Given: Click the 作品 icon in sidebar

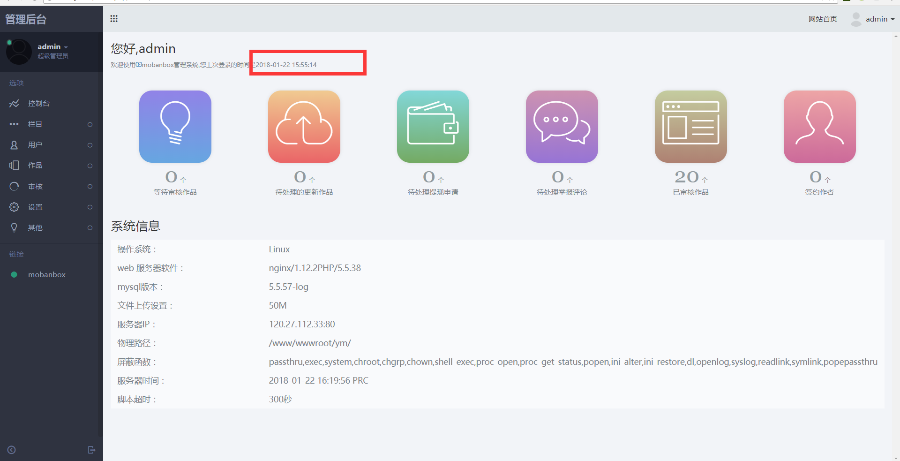Looking at the screenshot, I should 14,165.
